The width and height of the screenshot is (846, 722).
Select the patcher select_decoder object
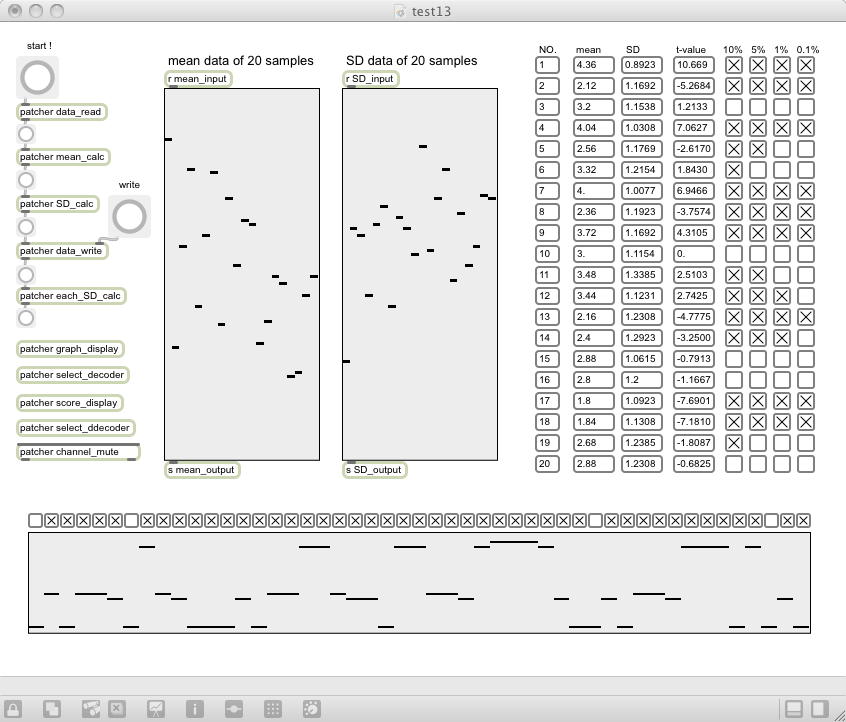pyautogui.click(x=73, y=375)
